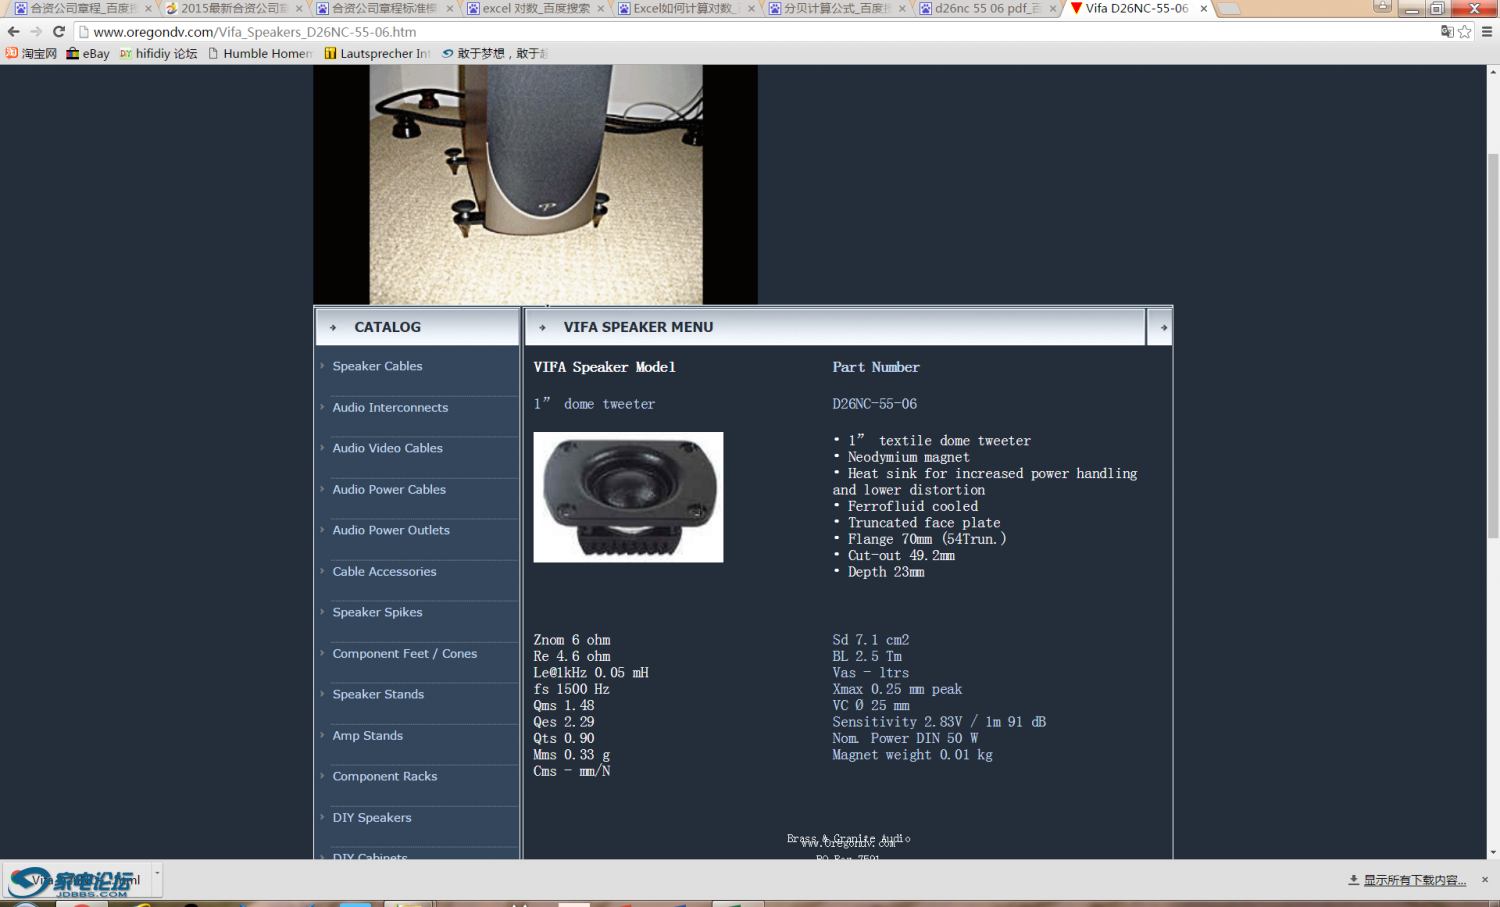This screenshot has height=907, width=1500.
Task: Click the dome tweeter product photo
Action: click(x=628, y=497)
